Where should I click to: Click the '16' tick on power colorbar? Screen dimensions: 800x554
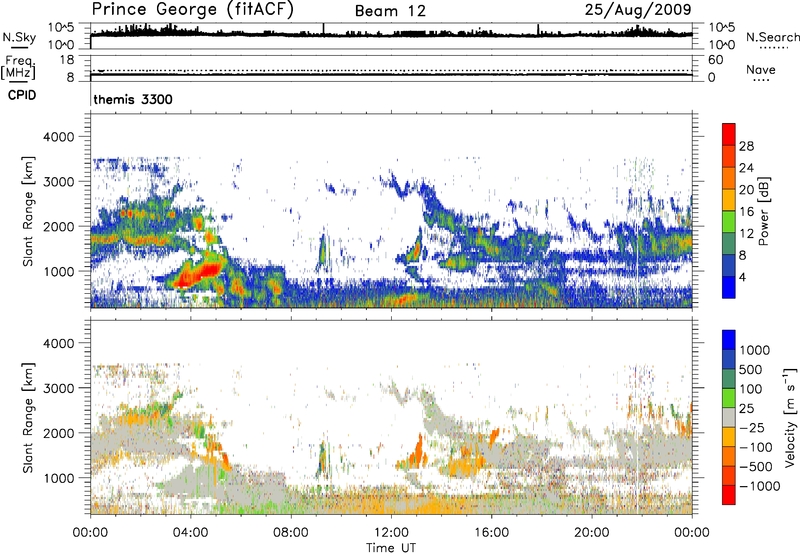click(x=746, y=212)
